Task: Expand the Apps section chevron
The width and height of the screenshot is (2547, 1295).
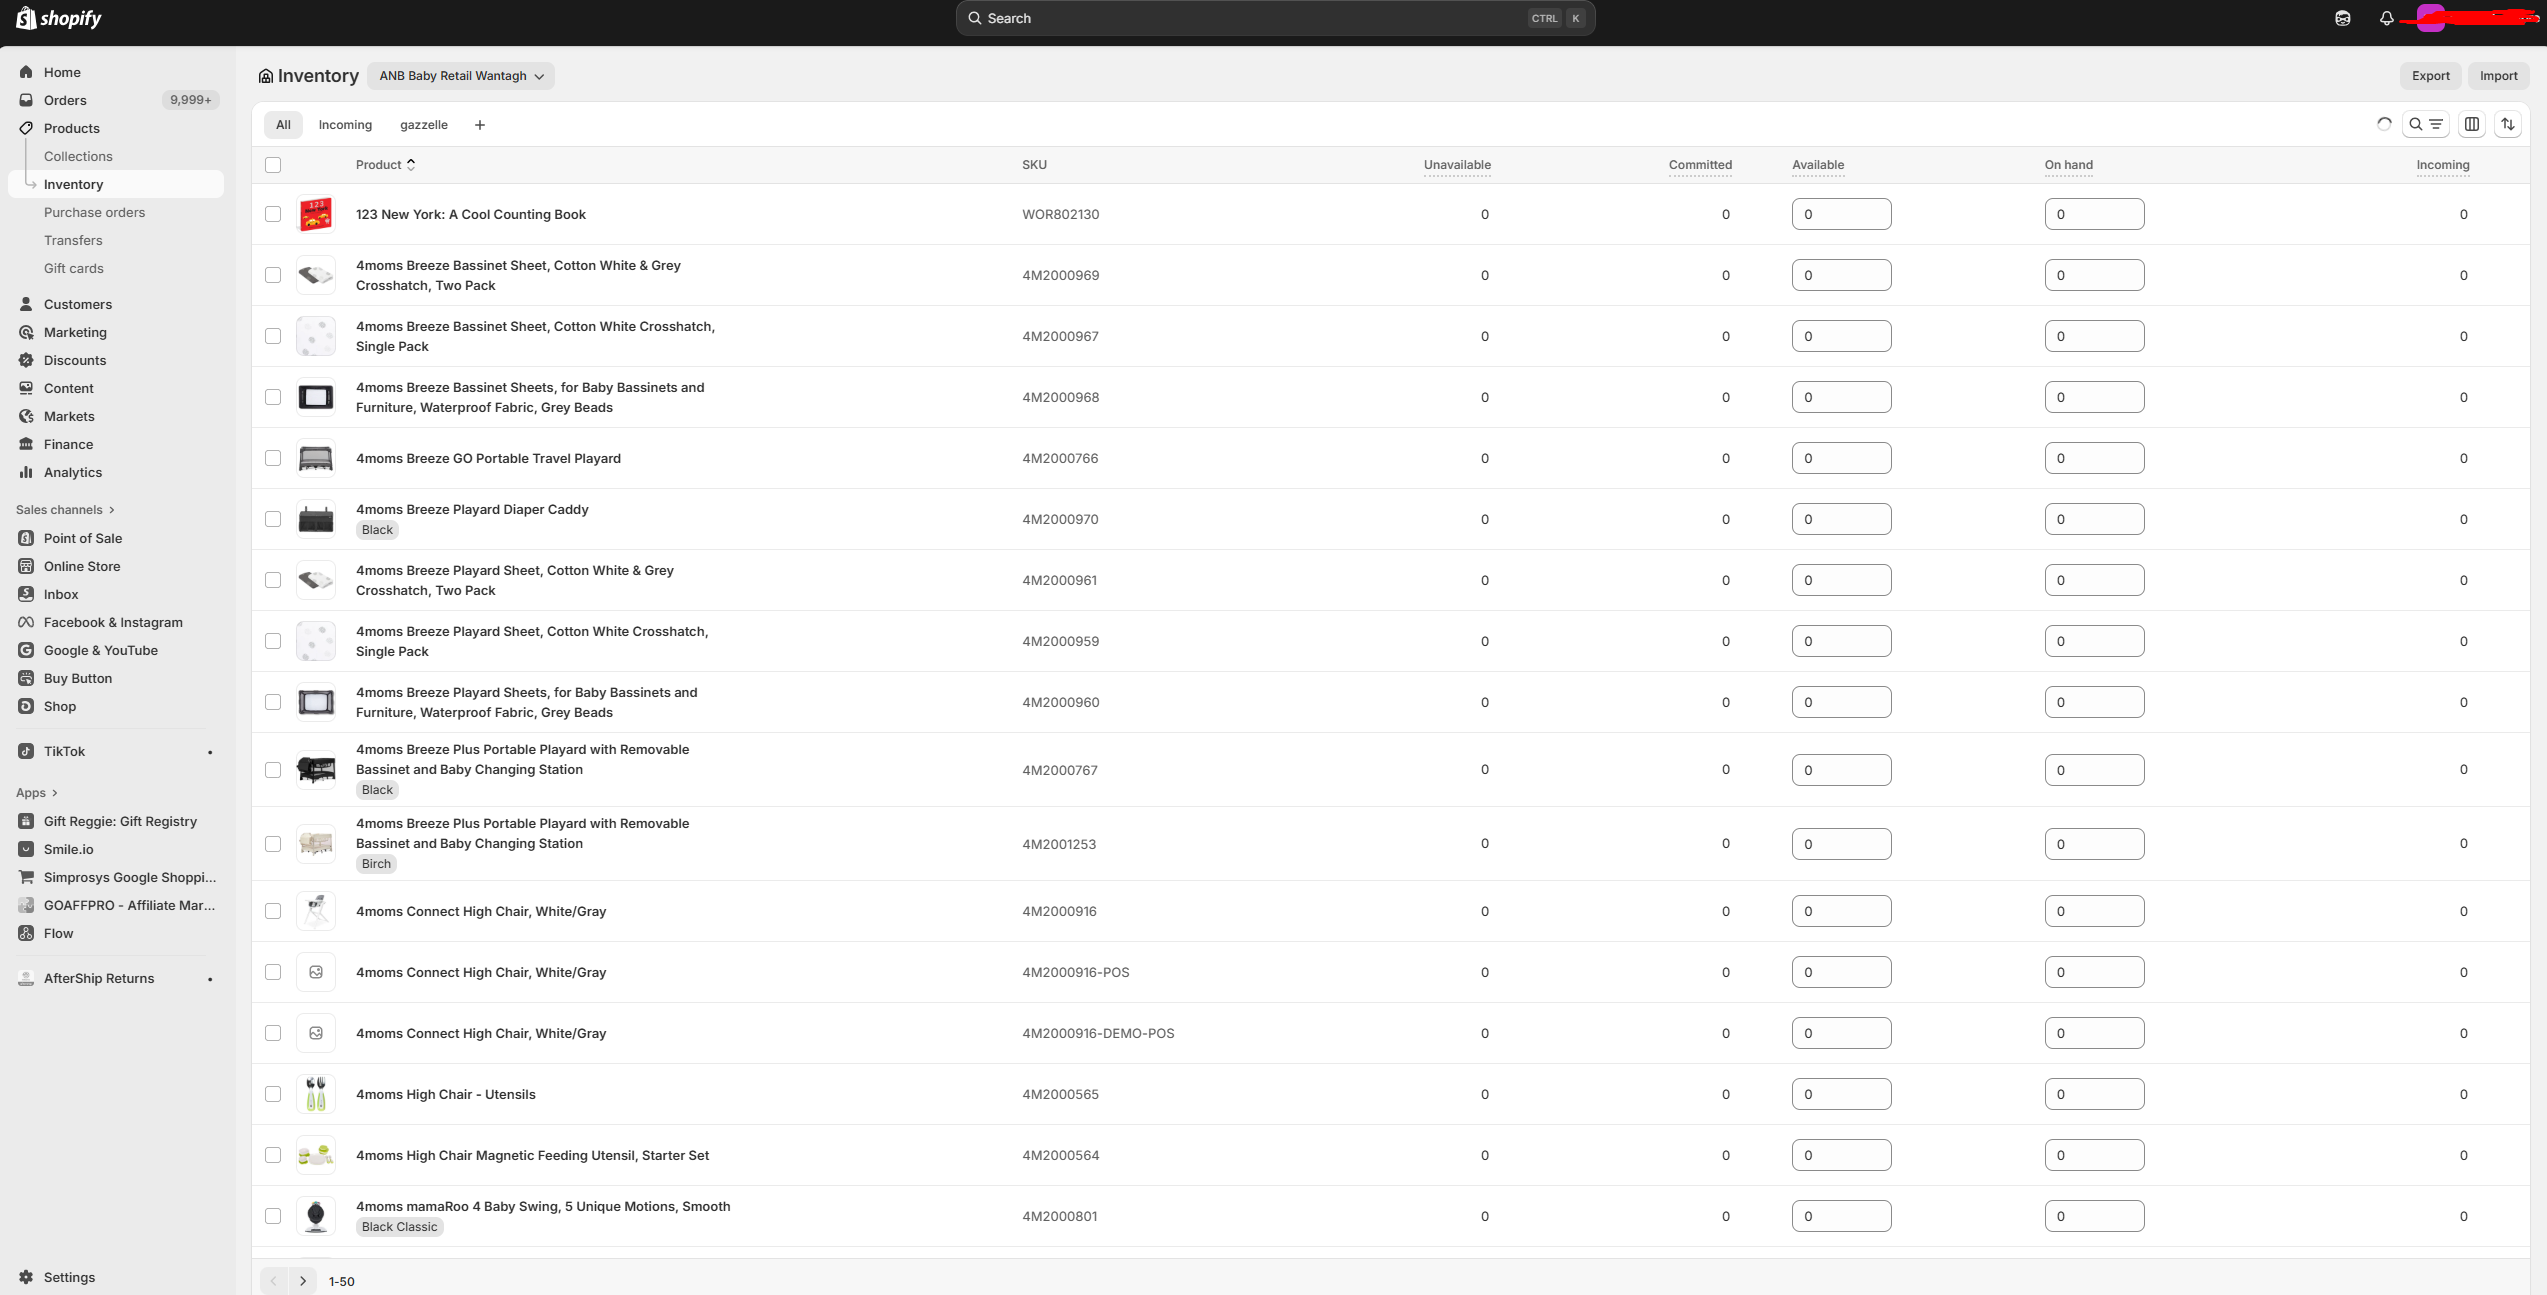Action: [55, 793]
